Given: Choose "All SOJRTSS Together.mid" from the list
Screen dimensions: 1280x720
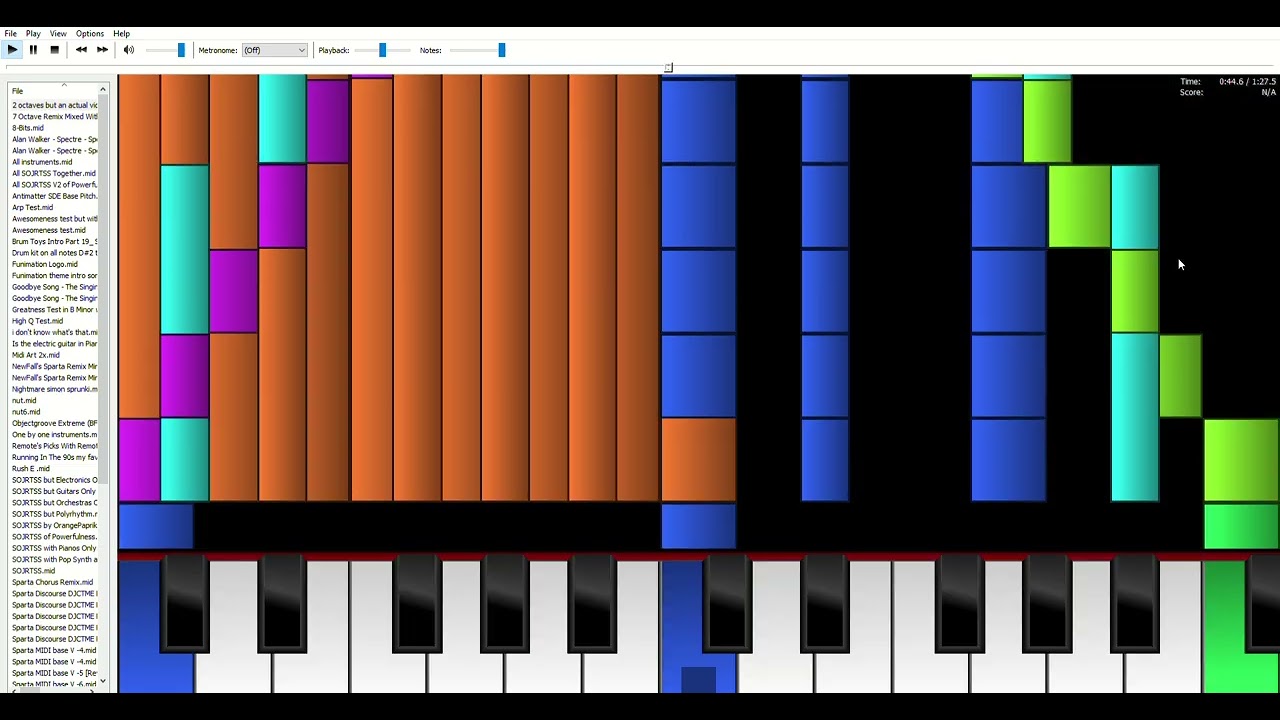Looking at the screenshot, I should [x=54, y=173].
